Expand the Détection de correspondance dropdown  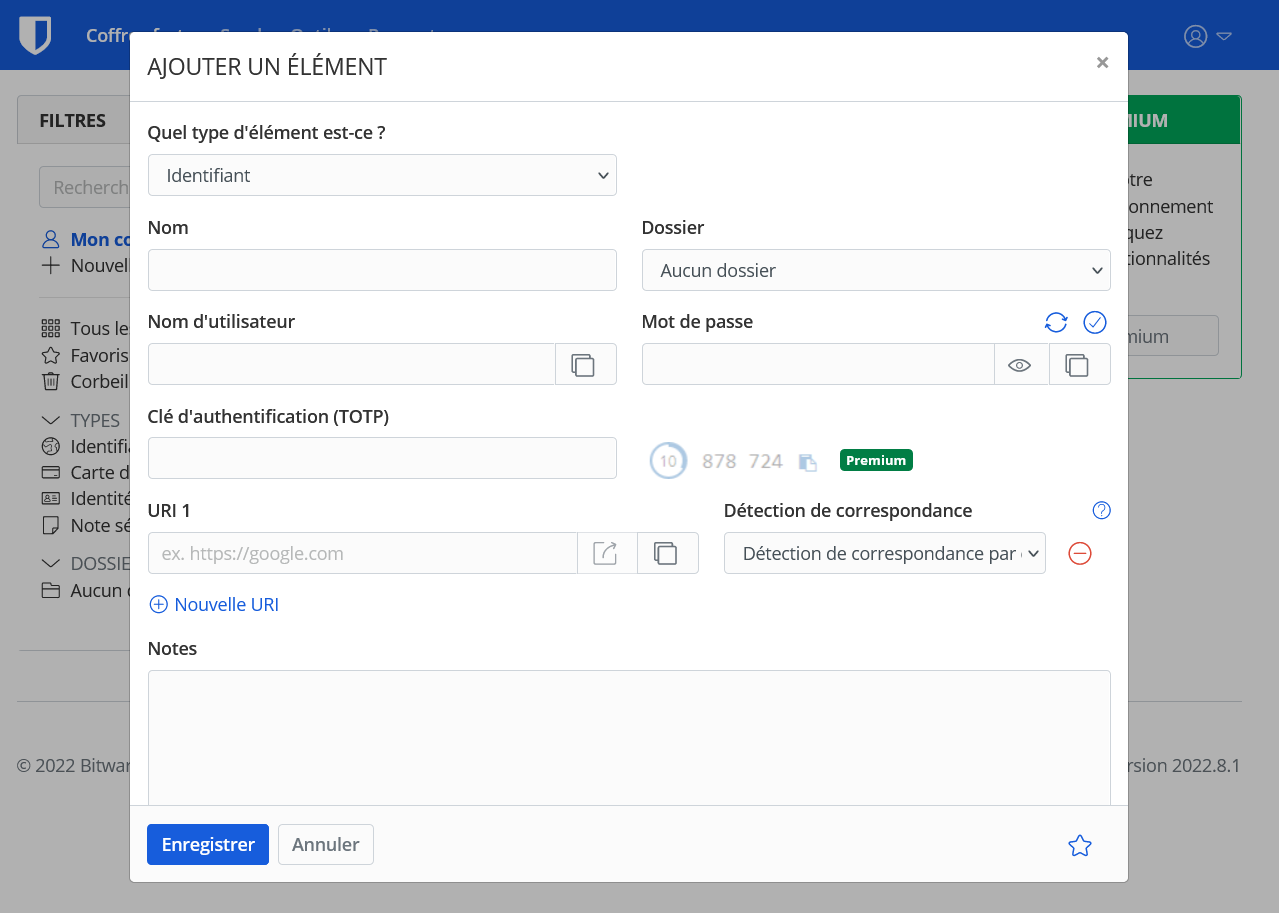(884, 553)
